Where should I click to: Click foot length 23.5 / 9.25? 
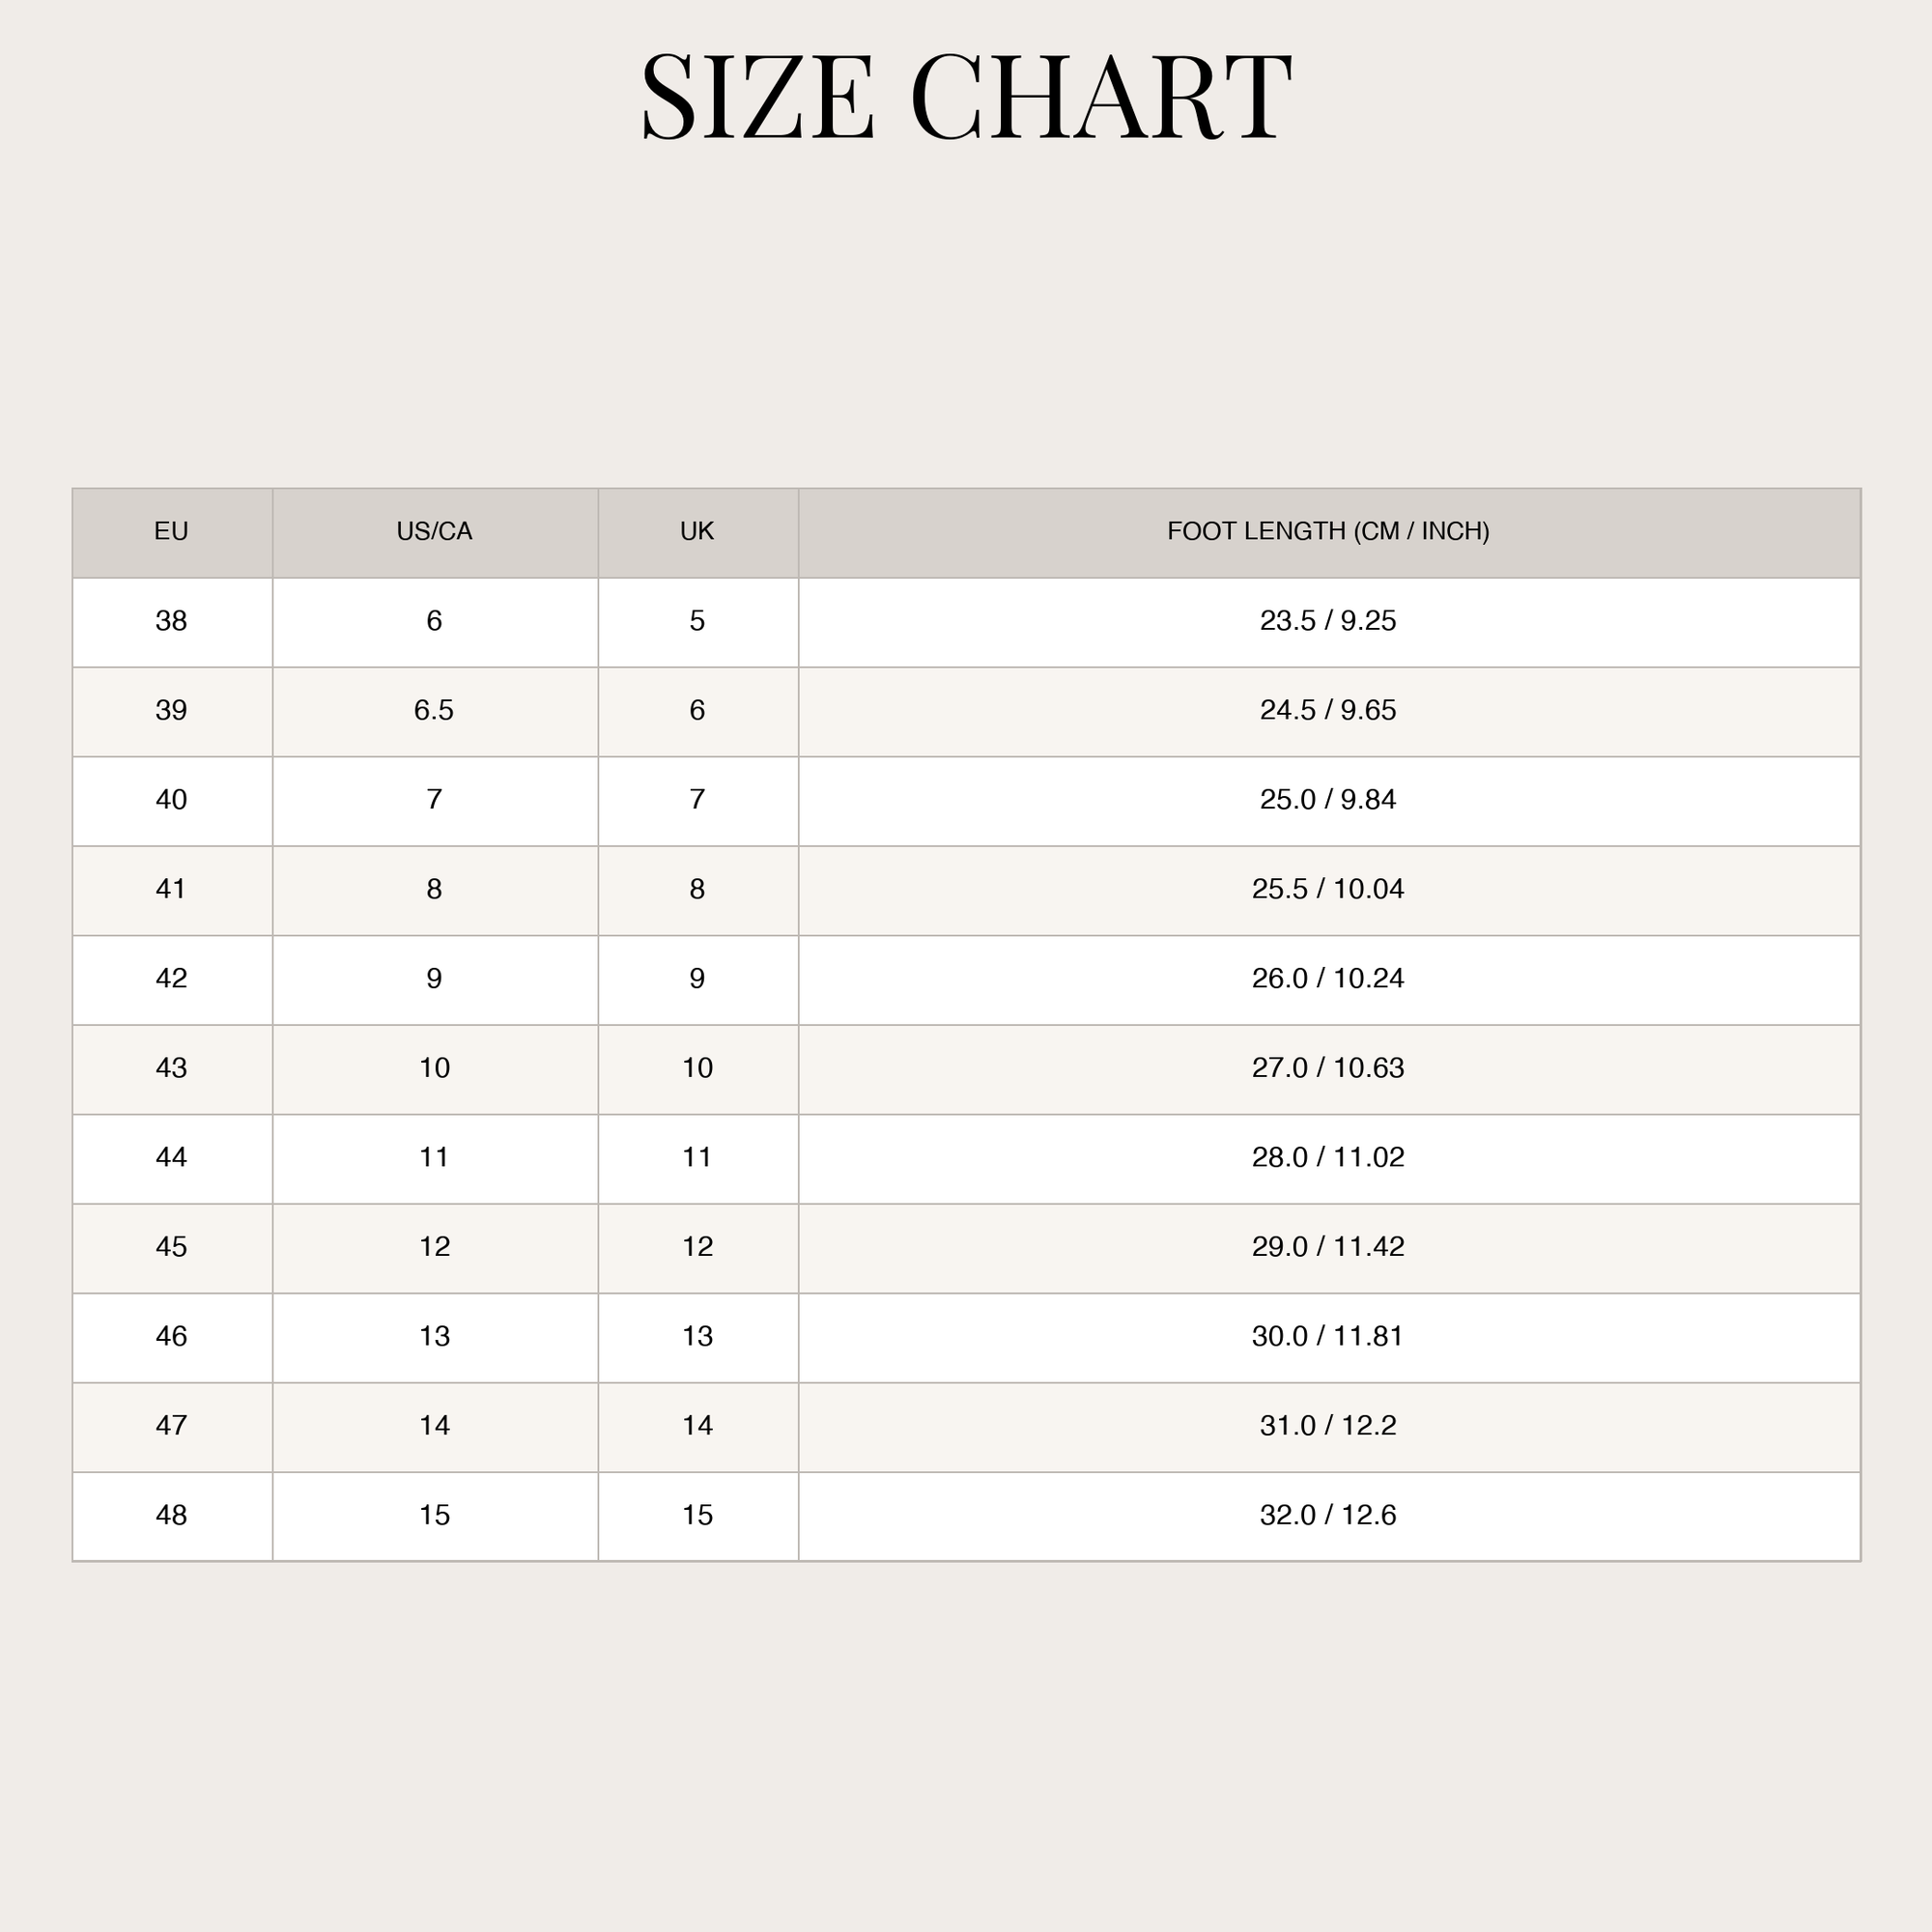[x=1329, y=622]
